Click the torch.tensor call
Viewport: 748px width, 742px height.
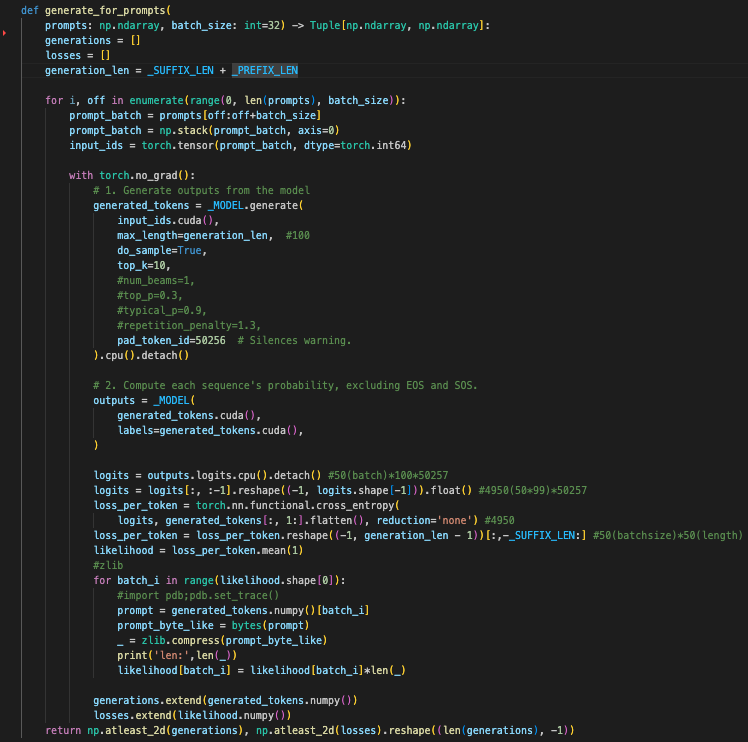coord(276,145)
